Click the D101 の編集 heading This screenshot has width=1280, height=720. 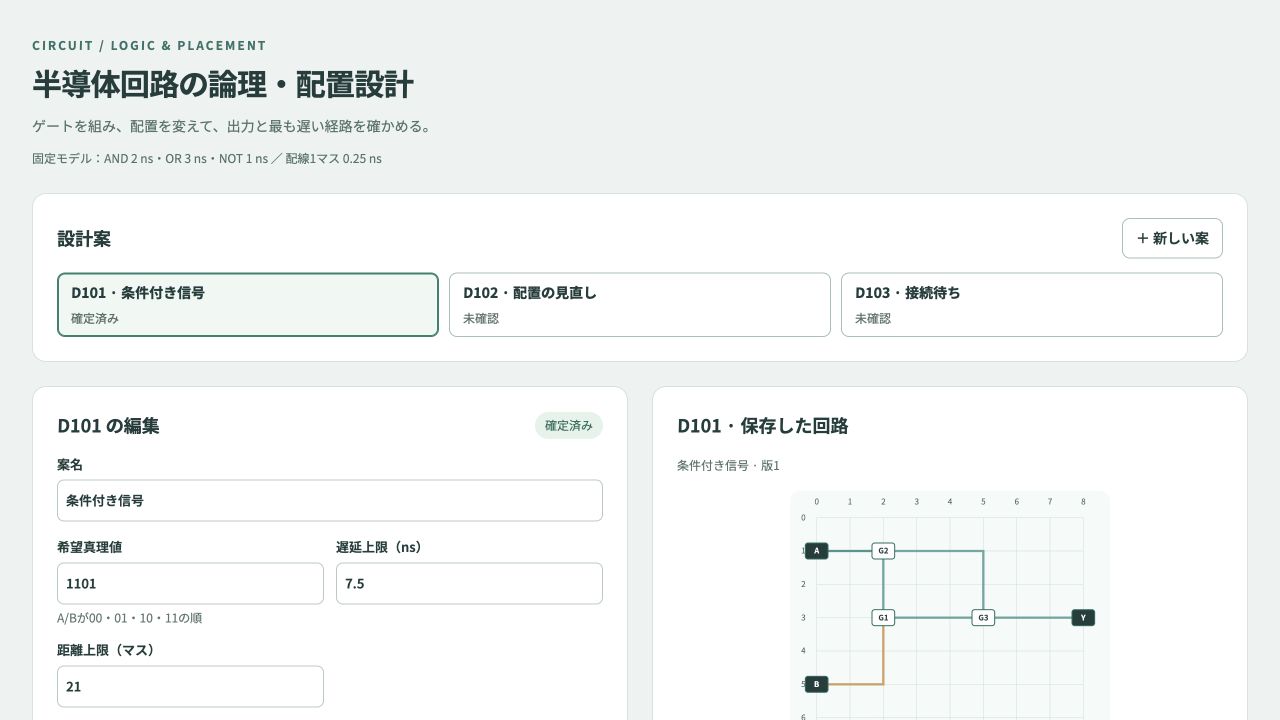point(108,425)
